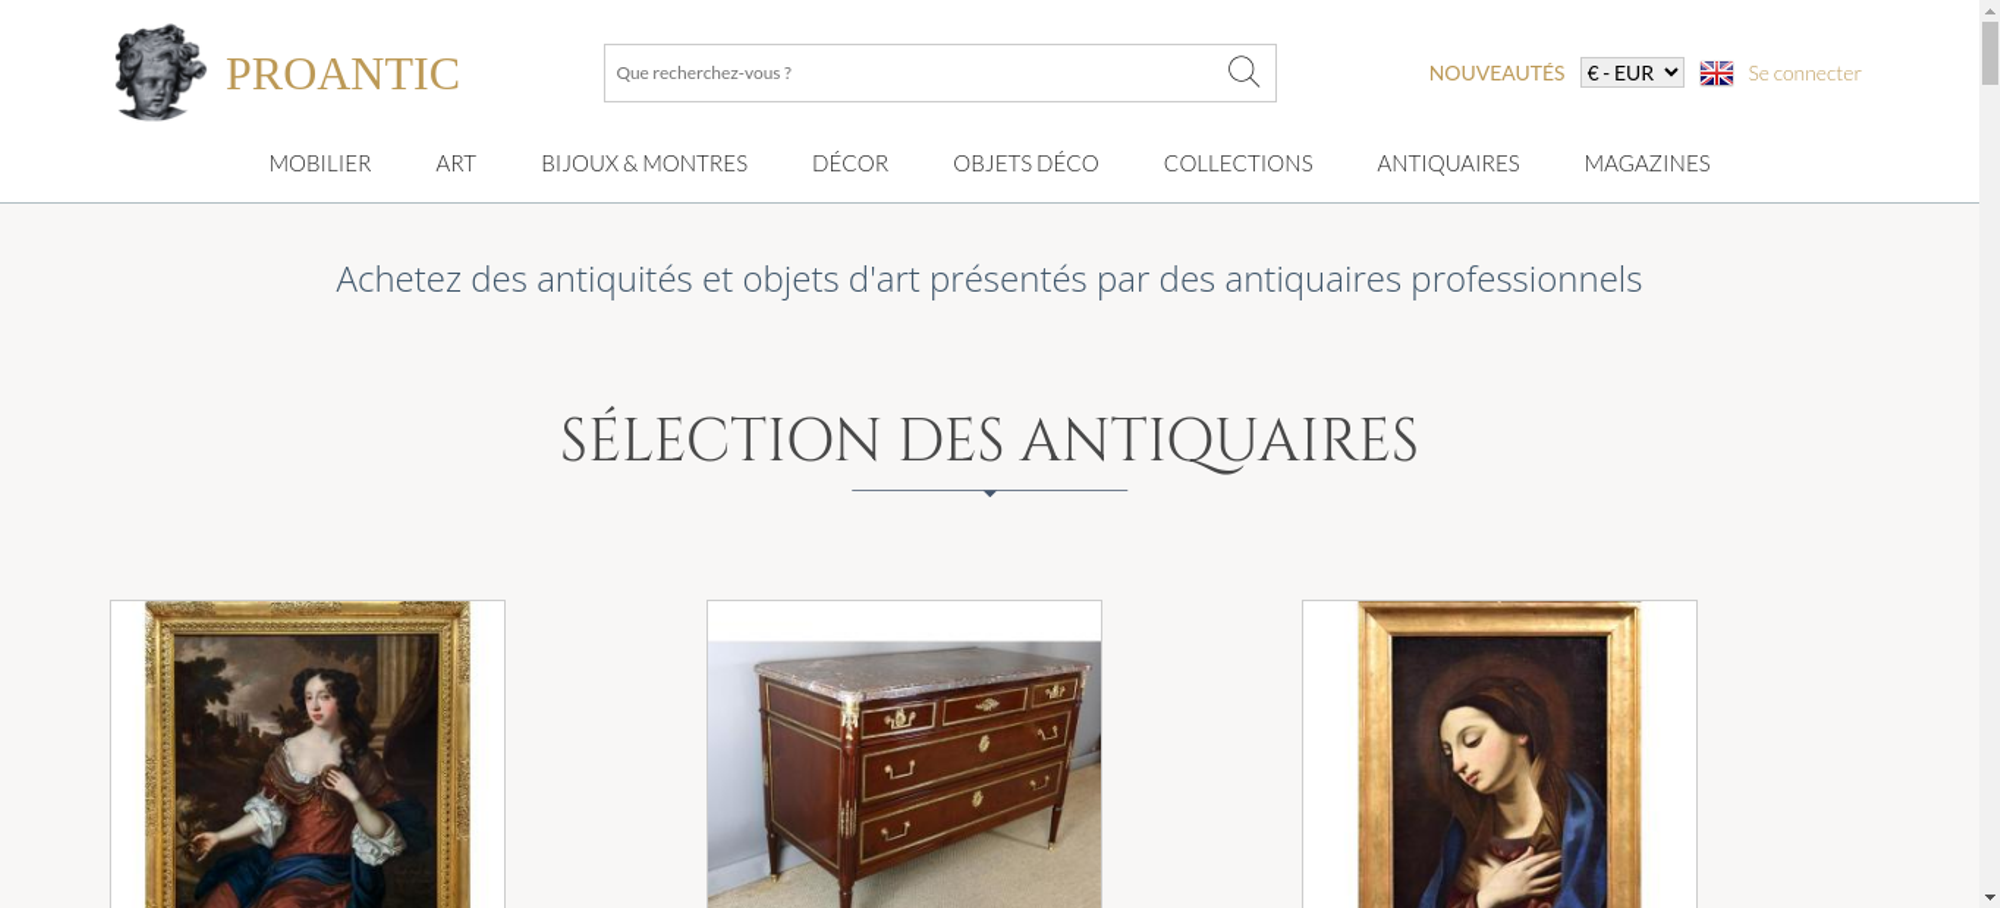The image size is (2000, 908).
Task: Click the Proantic cherub head logo
Action: (160, 72)
